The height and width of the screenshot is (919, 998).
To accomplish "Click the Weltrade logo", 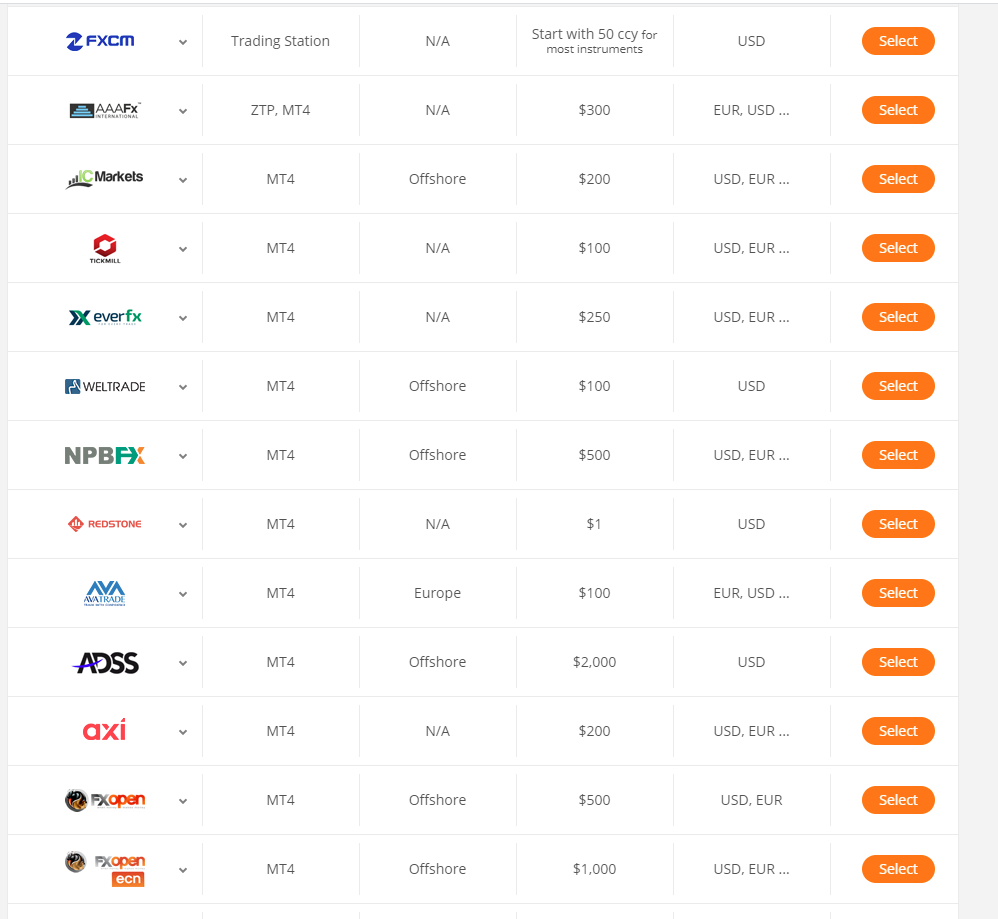I will 105,386.
